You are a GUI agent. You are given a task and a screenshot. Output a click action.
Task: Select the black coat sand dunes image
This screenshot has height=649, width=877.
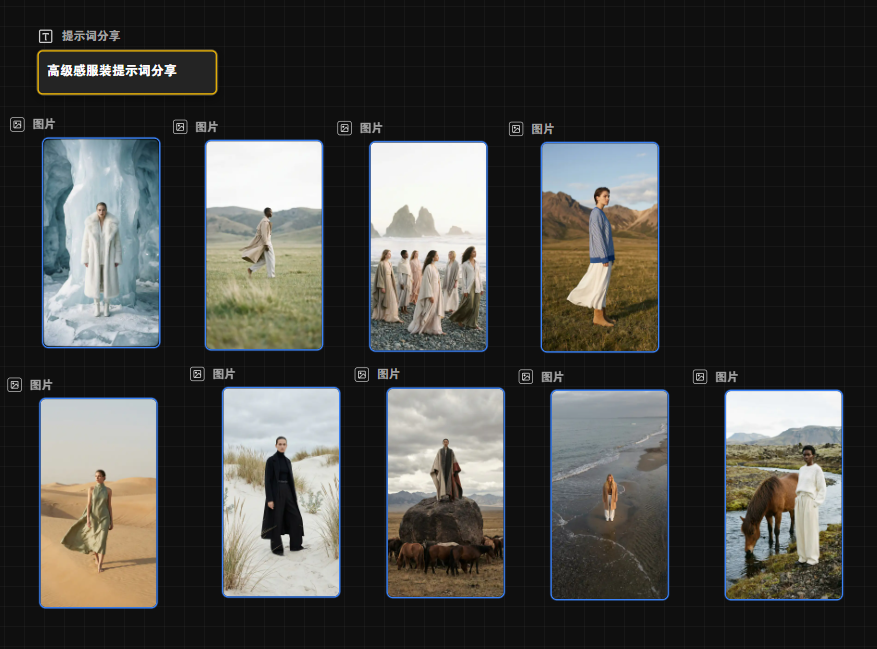tap(281, 492)
